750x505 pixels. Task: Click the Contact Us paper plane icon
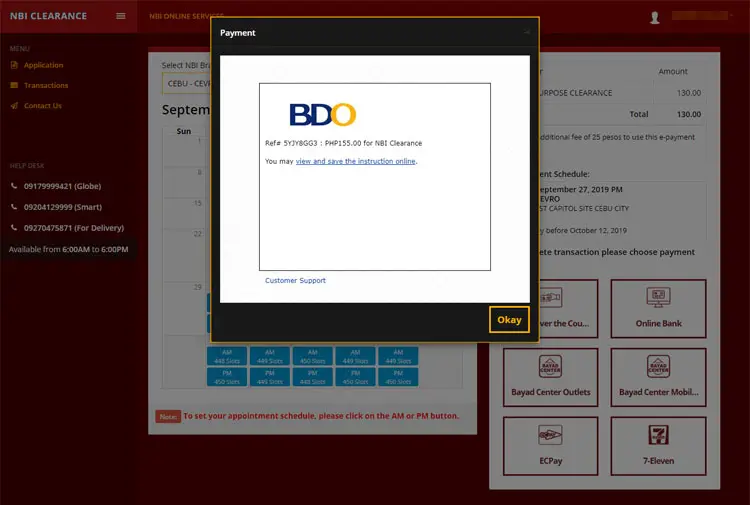(14, 106)
